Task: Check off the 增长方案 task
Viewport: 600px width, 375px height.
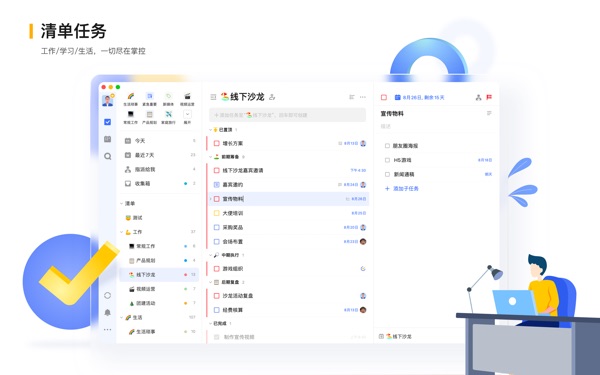Action: [x=217, y=143]
